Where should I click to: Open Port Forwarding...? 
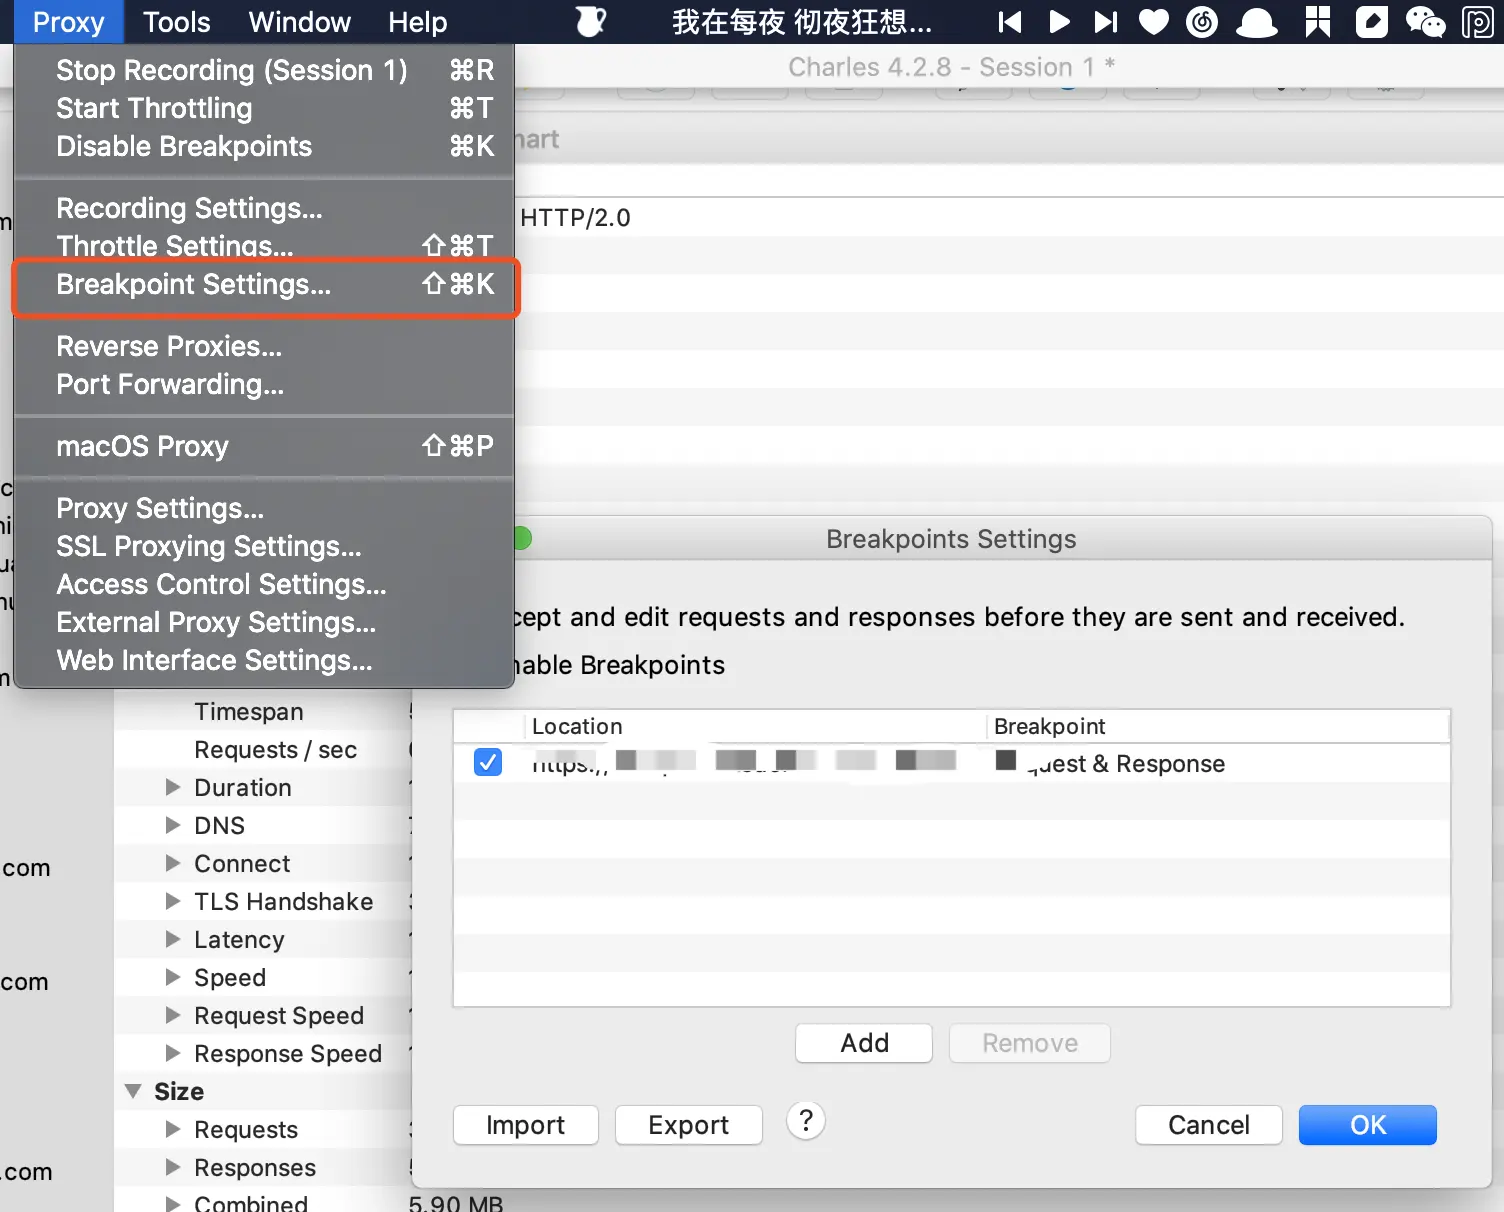264,384
